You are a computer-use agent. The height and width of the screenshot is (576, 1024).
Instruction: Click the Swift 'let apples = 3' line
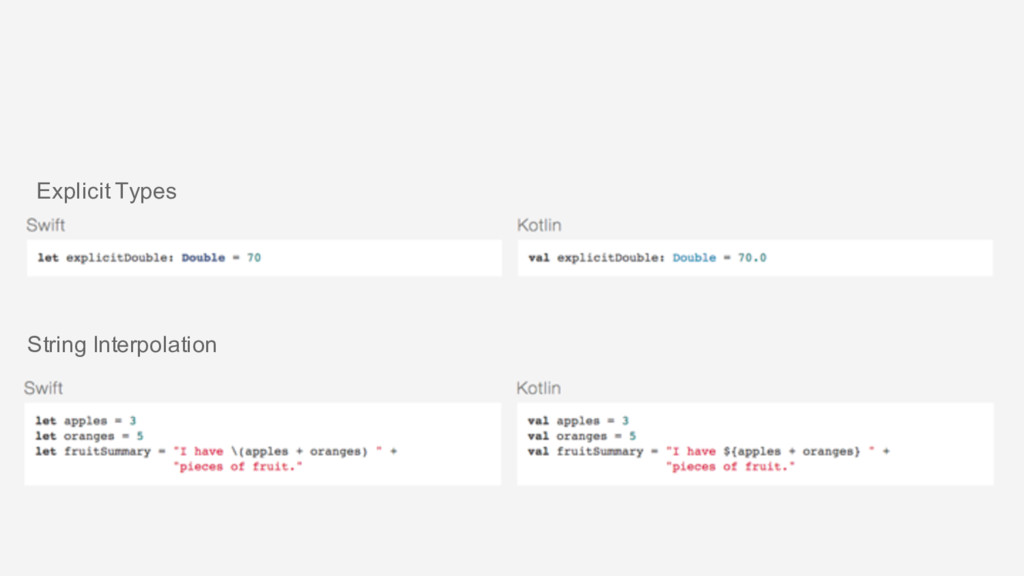point(86,421)
